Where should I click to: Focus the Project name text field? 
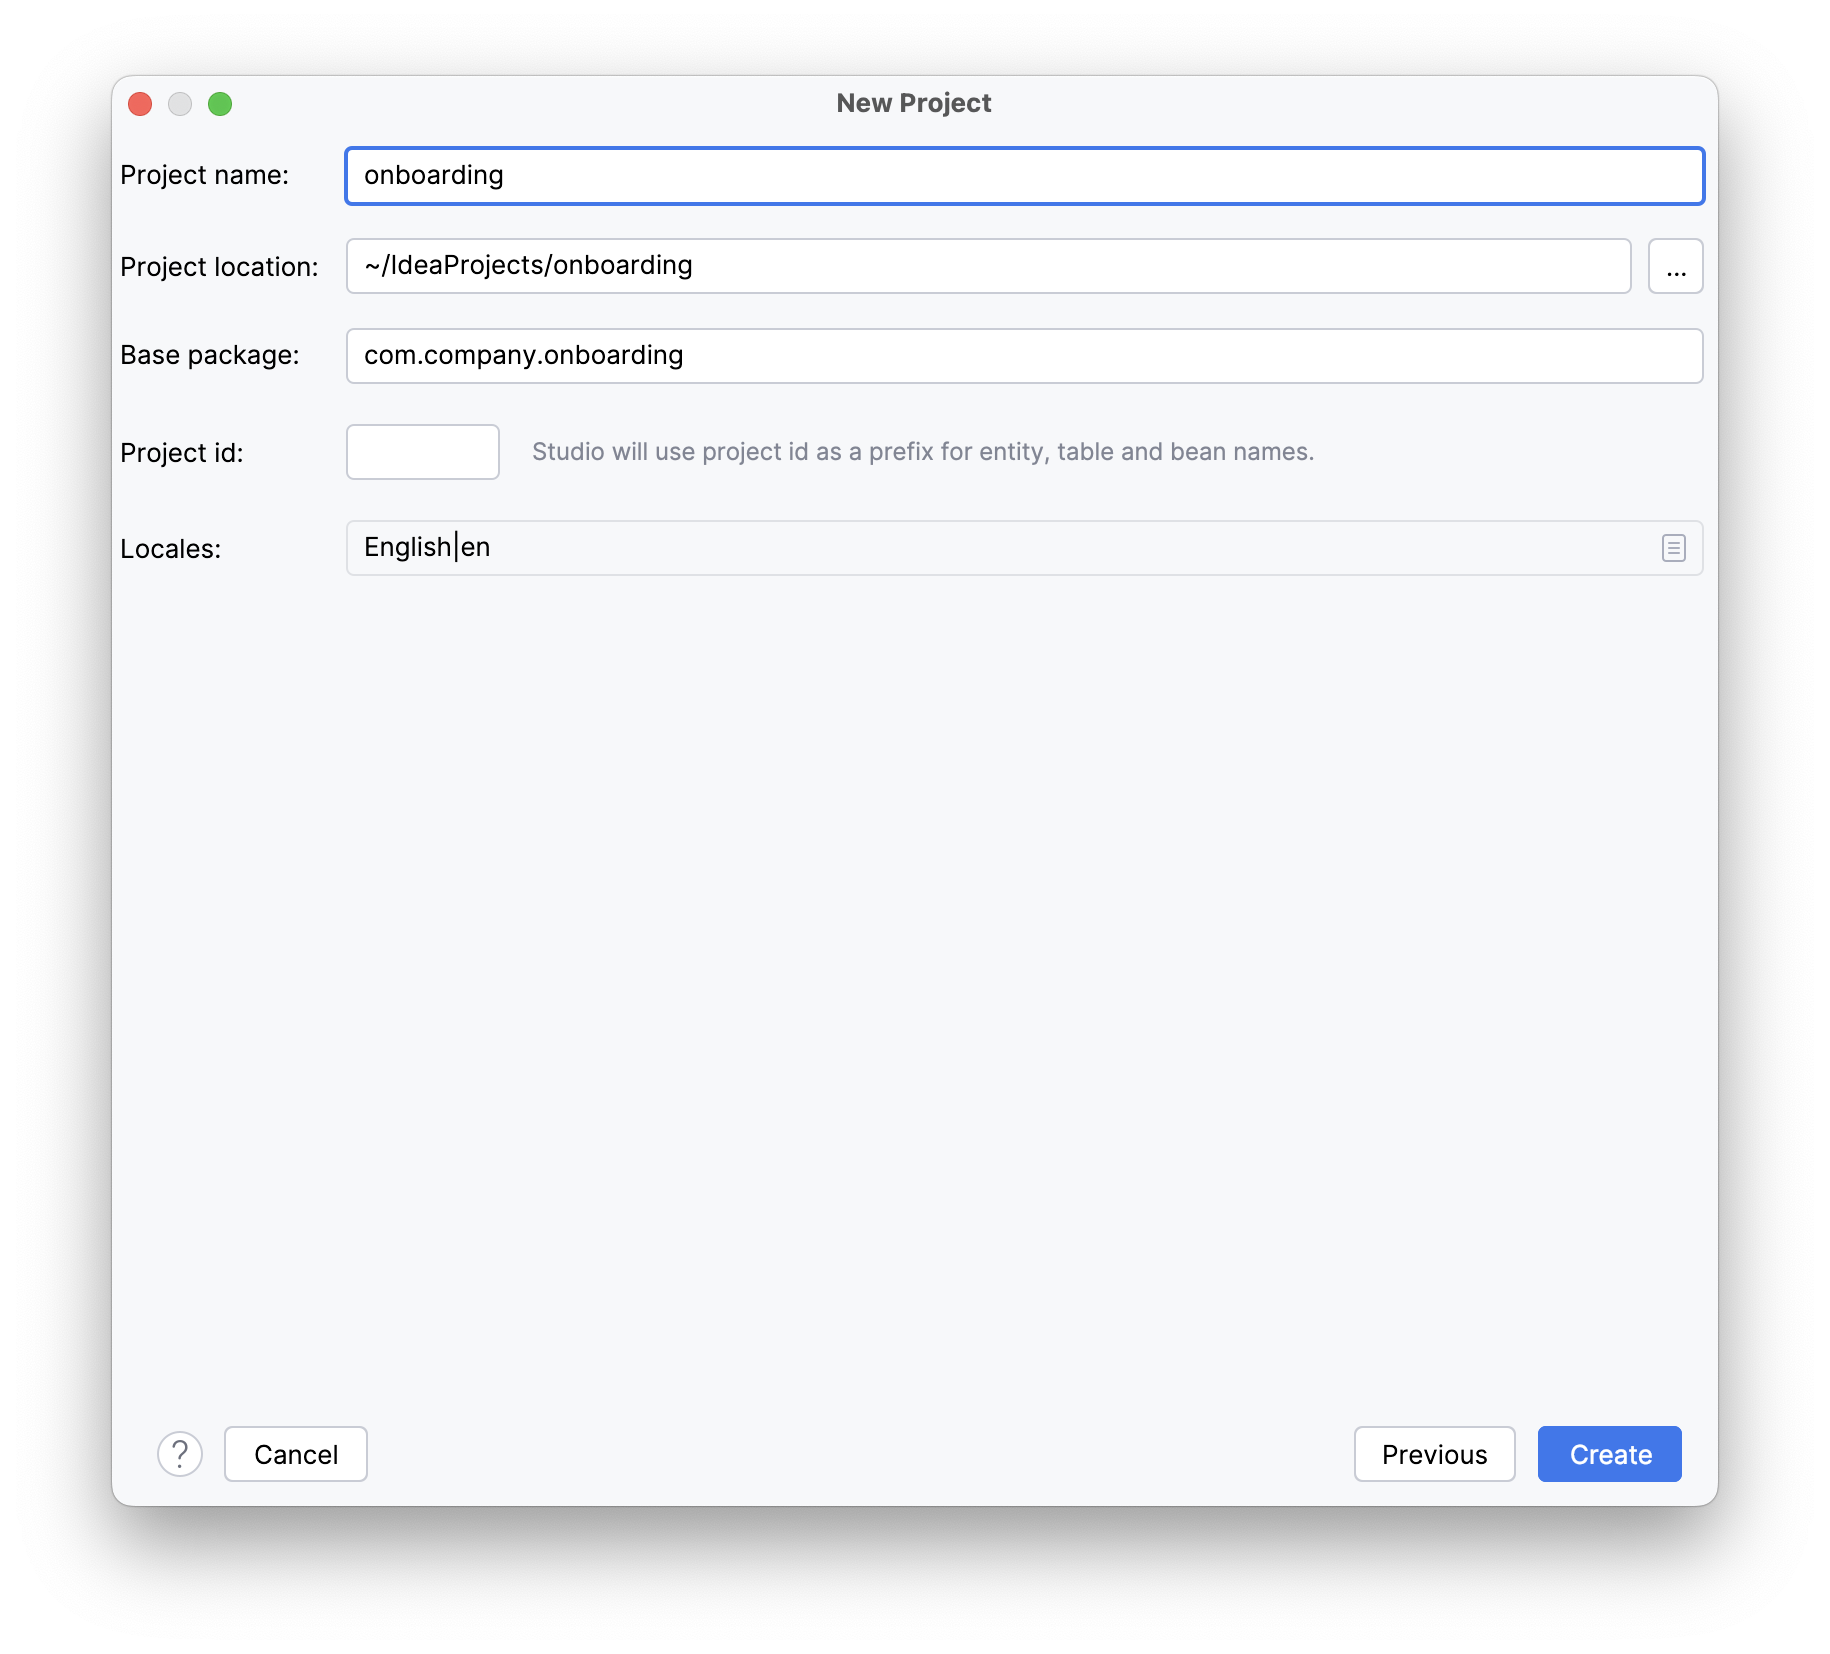[x=1024, y=176]
